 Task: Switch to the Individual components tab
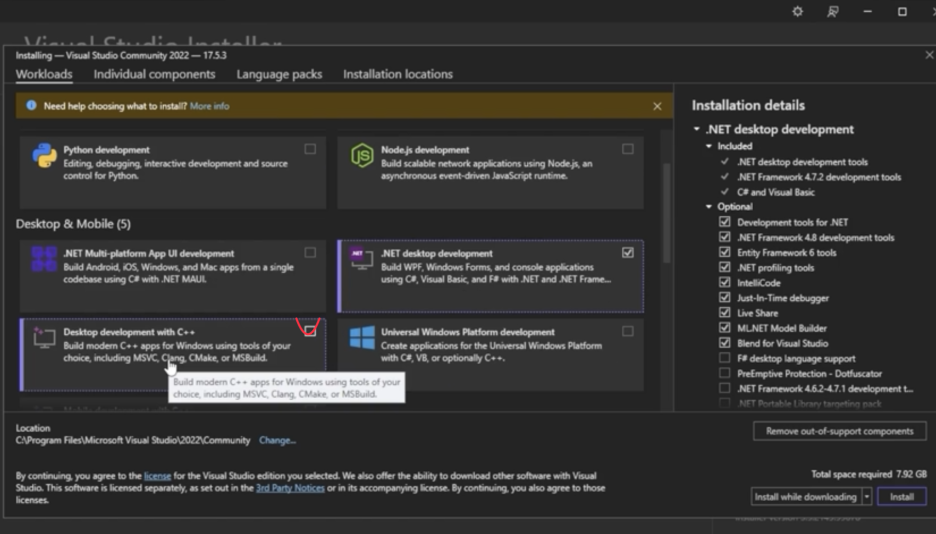coord(154,74)
